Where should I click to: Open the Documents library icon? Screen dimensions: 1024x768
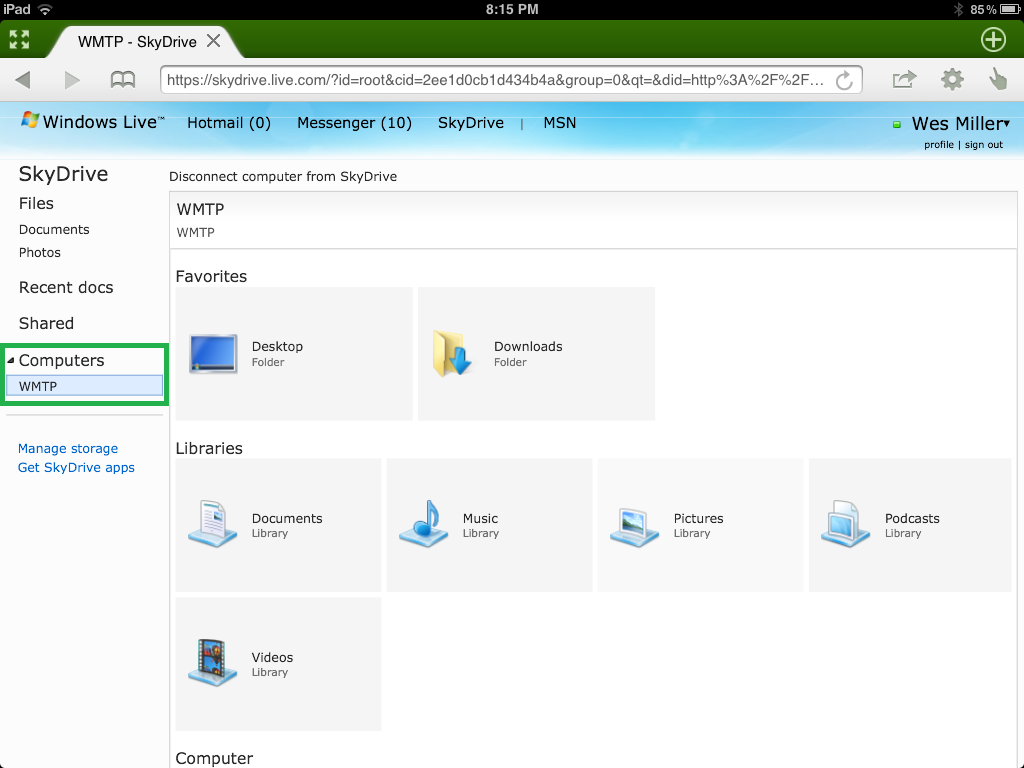[213, 524]
